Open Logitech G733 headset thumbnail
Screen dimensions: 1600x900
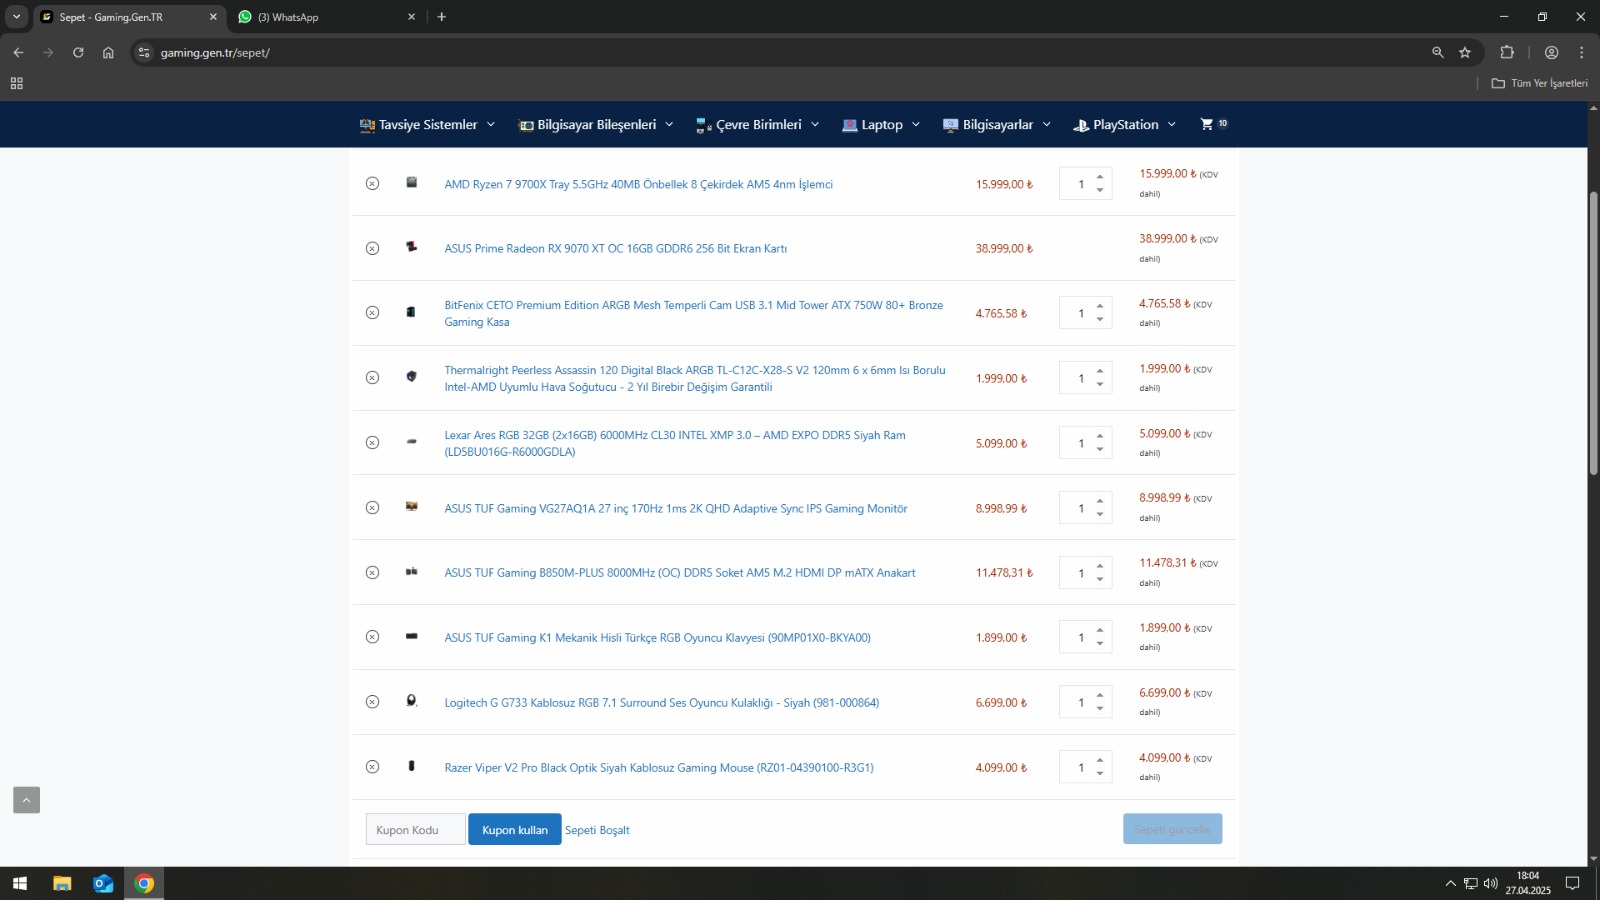[411, 701]
